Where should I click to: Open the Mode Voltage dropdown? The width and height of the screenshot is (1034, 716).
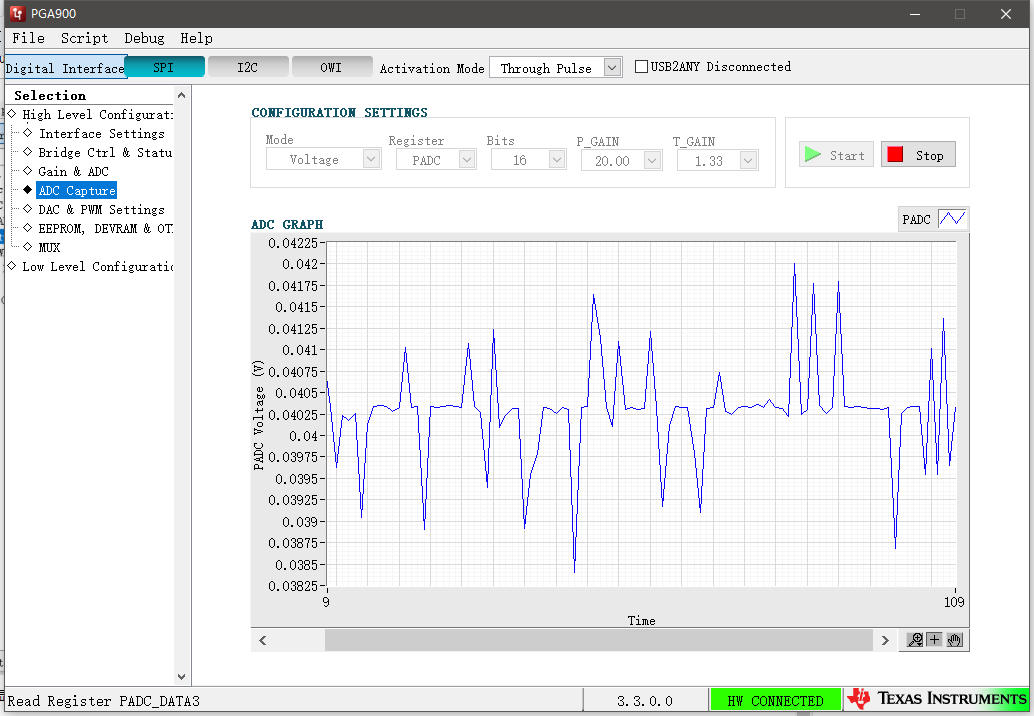coord(323,159)
